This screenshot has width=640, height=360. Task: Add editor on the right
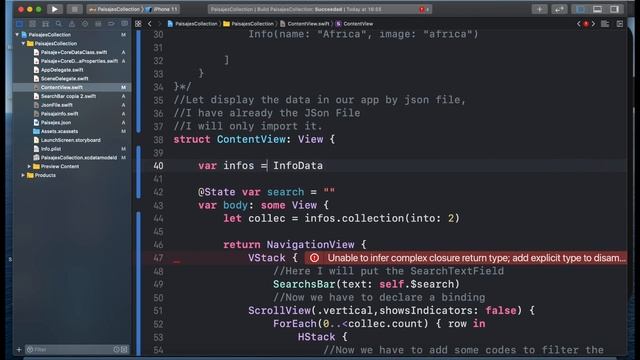click(x=620, y=24)
